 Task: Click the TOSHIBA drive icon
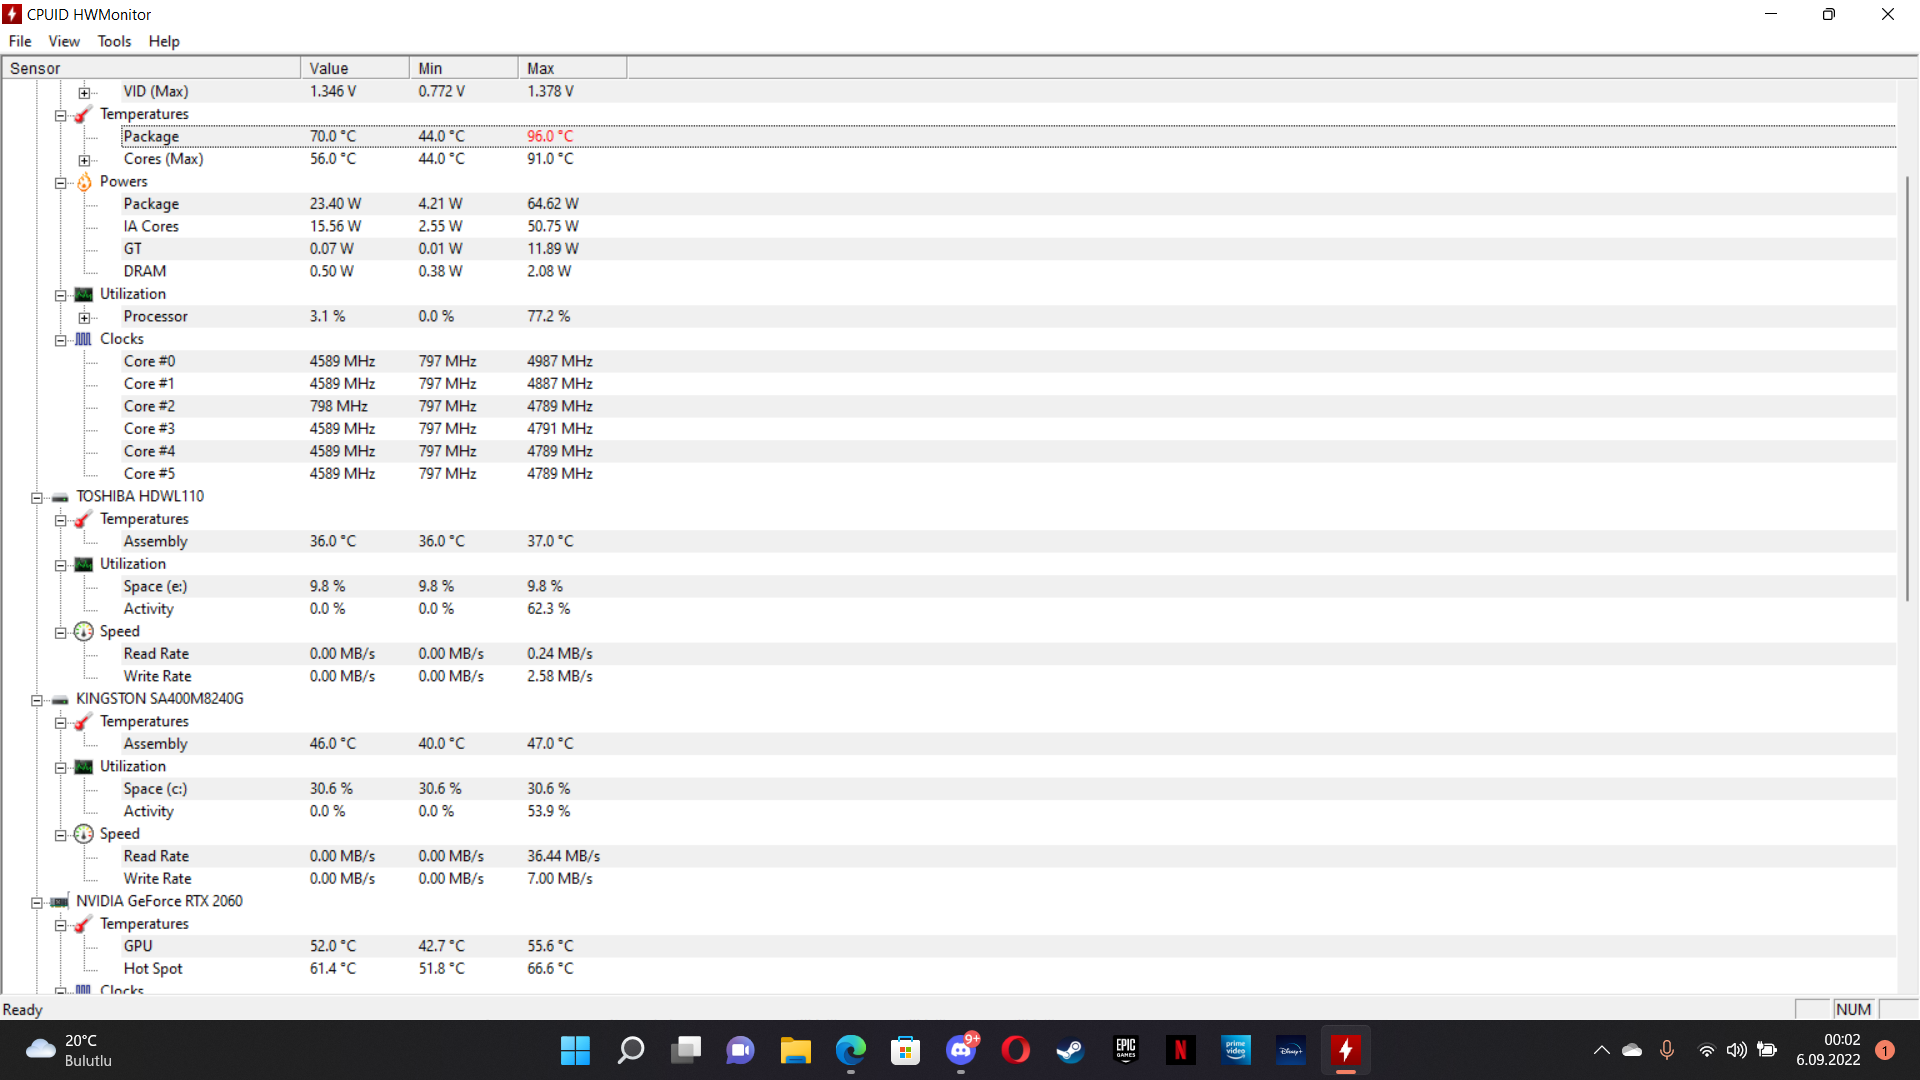(60, 497)
